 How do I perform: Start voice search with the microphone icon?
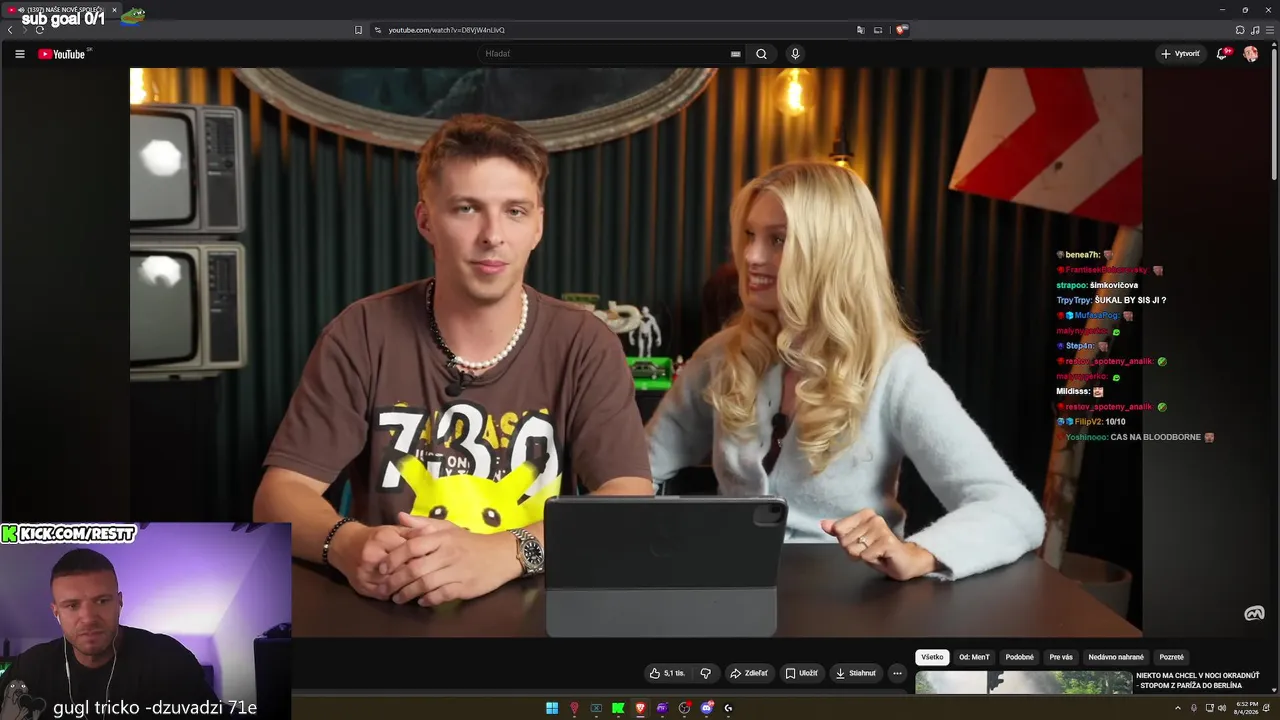click(x=795, y=54)
